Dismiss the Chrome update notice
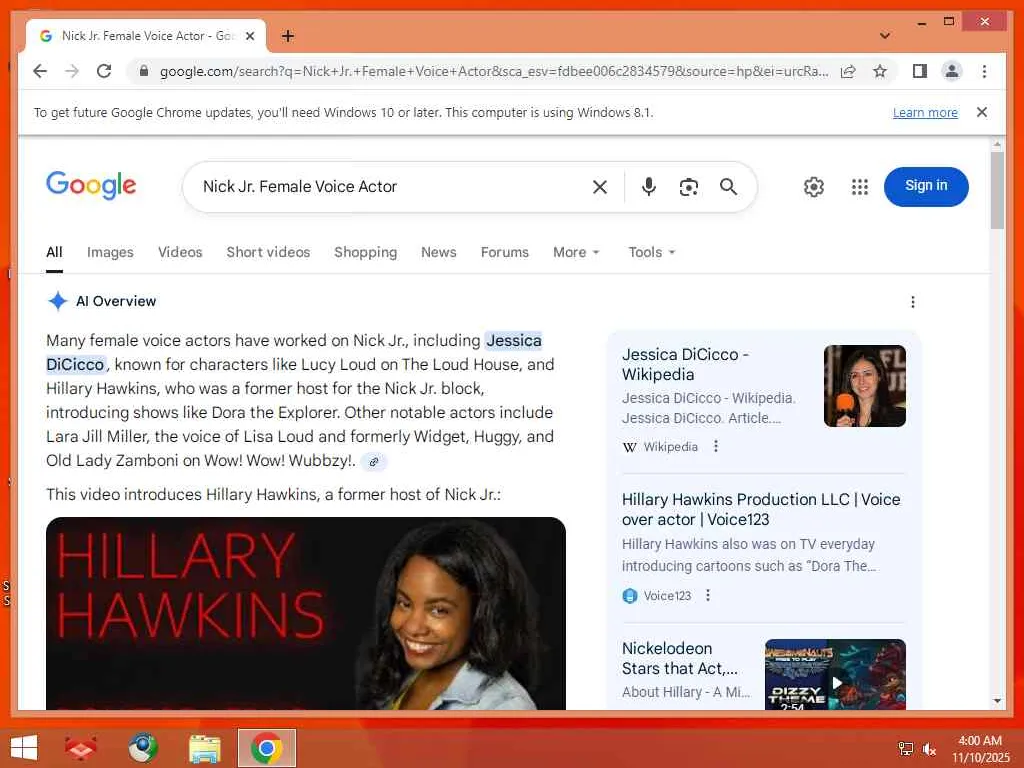The image size is (1024, 768). [x=982, y=112]
